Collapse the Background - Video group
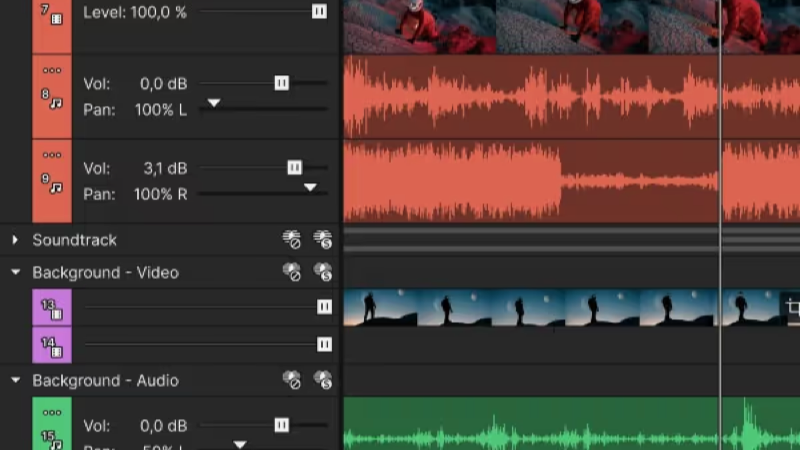800x450 pixels. 15,272
